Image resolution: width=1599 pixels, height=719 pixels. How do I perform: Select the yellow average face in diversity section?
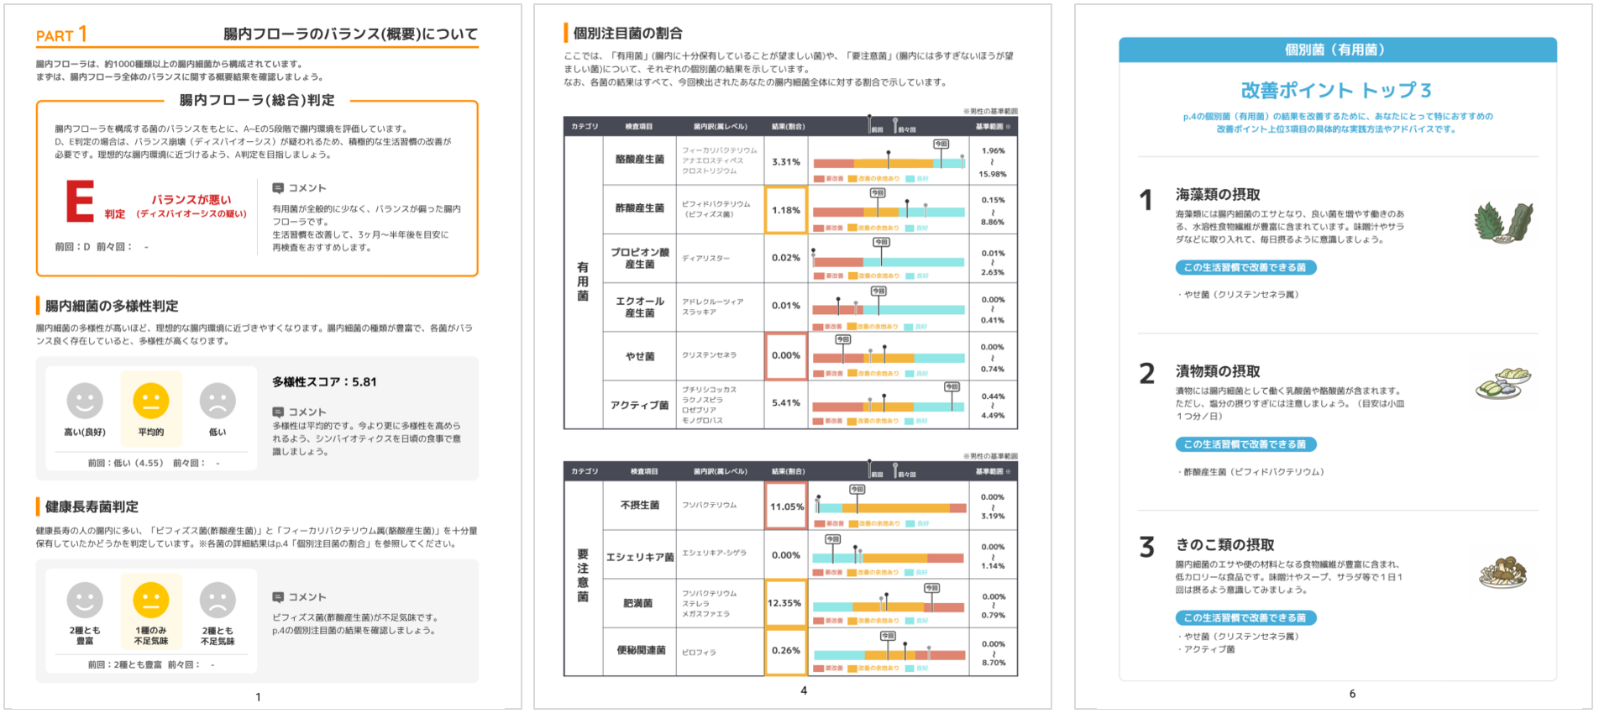(151, 401)
